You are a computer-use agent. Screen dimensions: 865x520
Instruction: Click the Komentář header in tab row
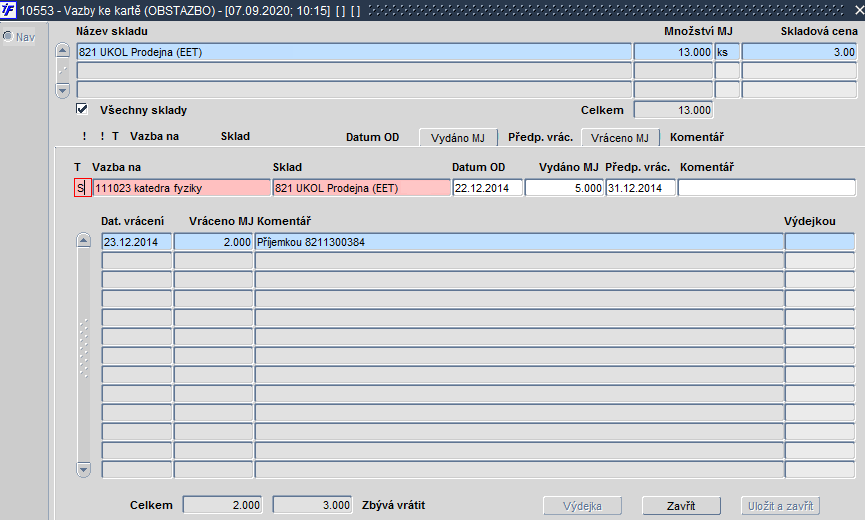[x=696, y=137]
